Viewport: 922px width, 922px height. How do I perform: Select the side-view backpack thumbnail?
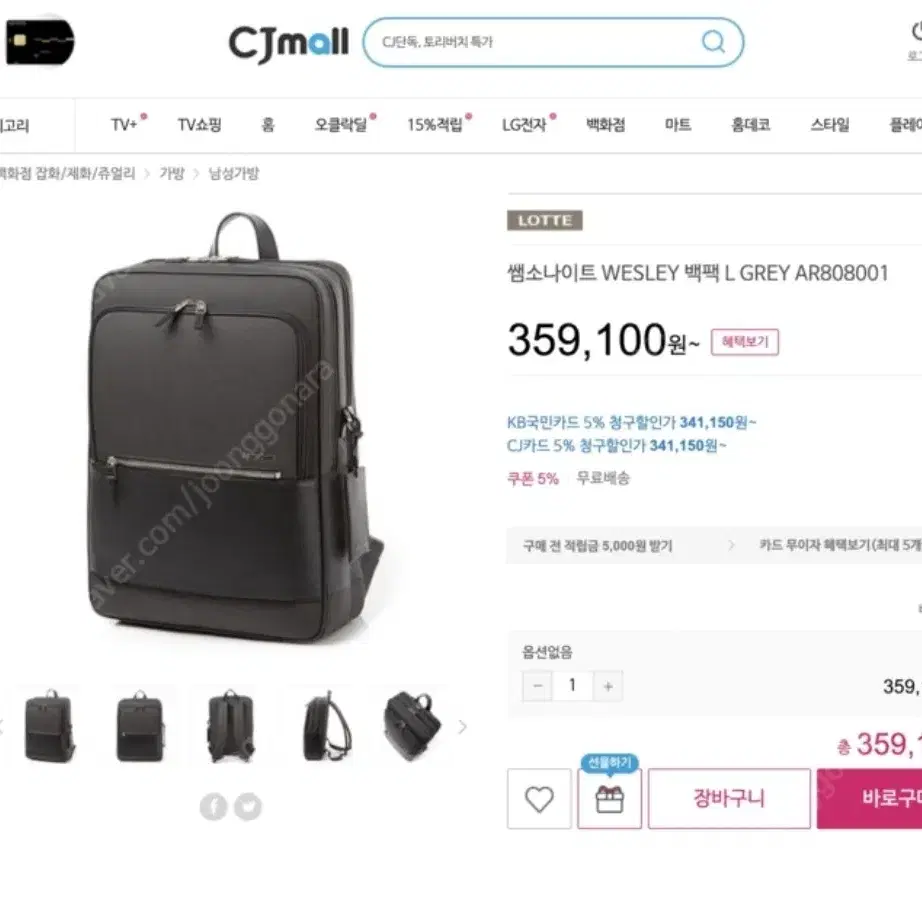(x=326, y=727)
